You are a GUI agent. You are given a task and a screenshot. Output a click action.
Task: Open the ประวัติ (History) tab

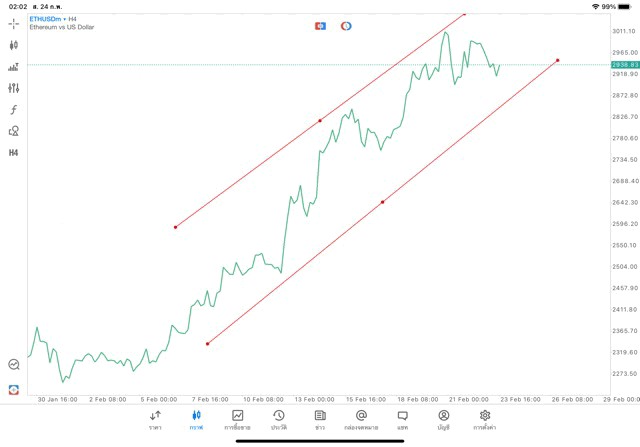coord(278,420)
